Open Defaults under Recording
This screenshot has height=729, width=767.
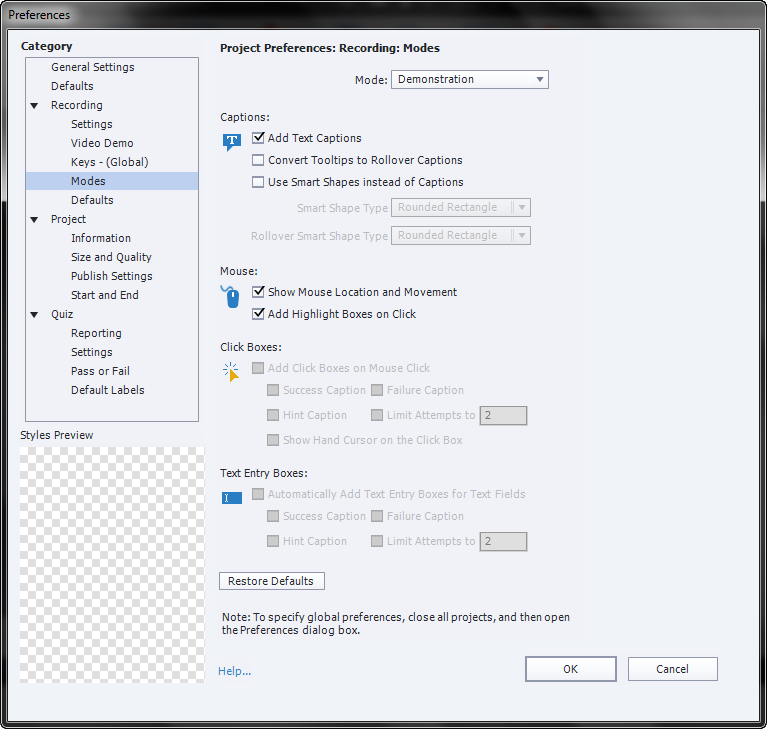(92, 200)
